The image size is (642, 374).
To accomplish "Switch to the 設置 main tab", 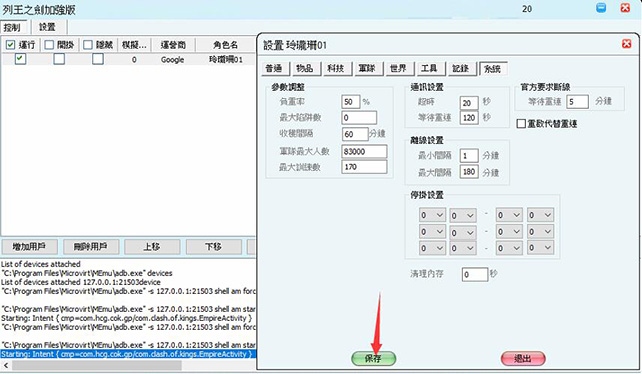I will (x=47, y=27).
